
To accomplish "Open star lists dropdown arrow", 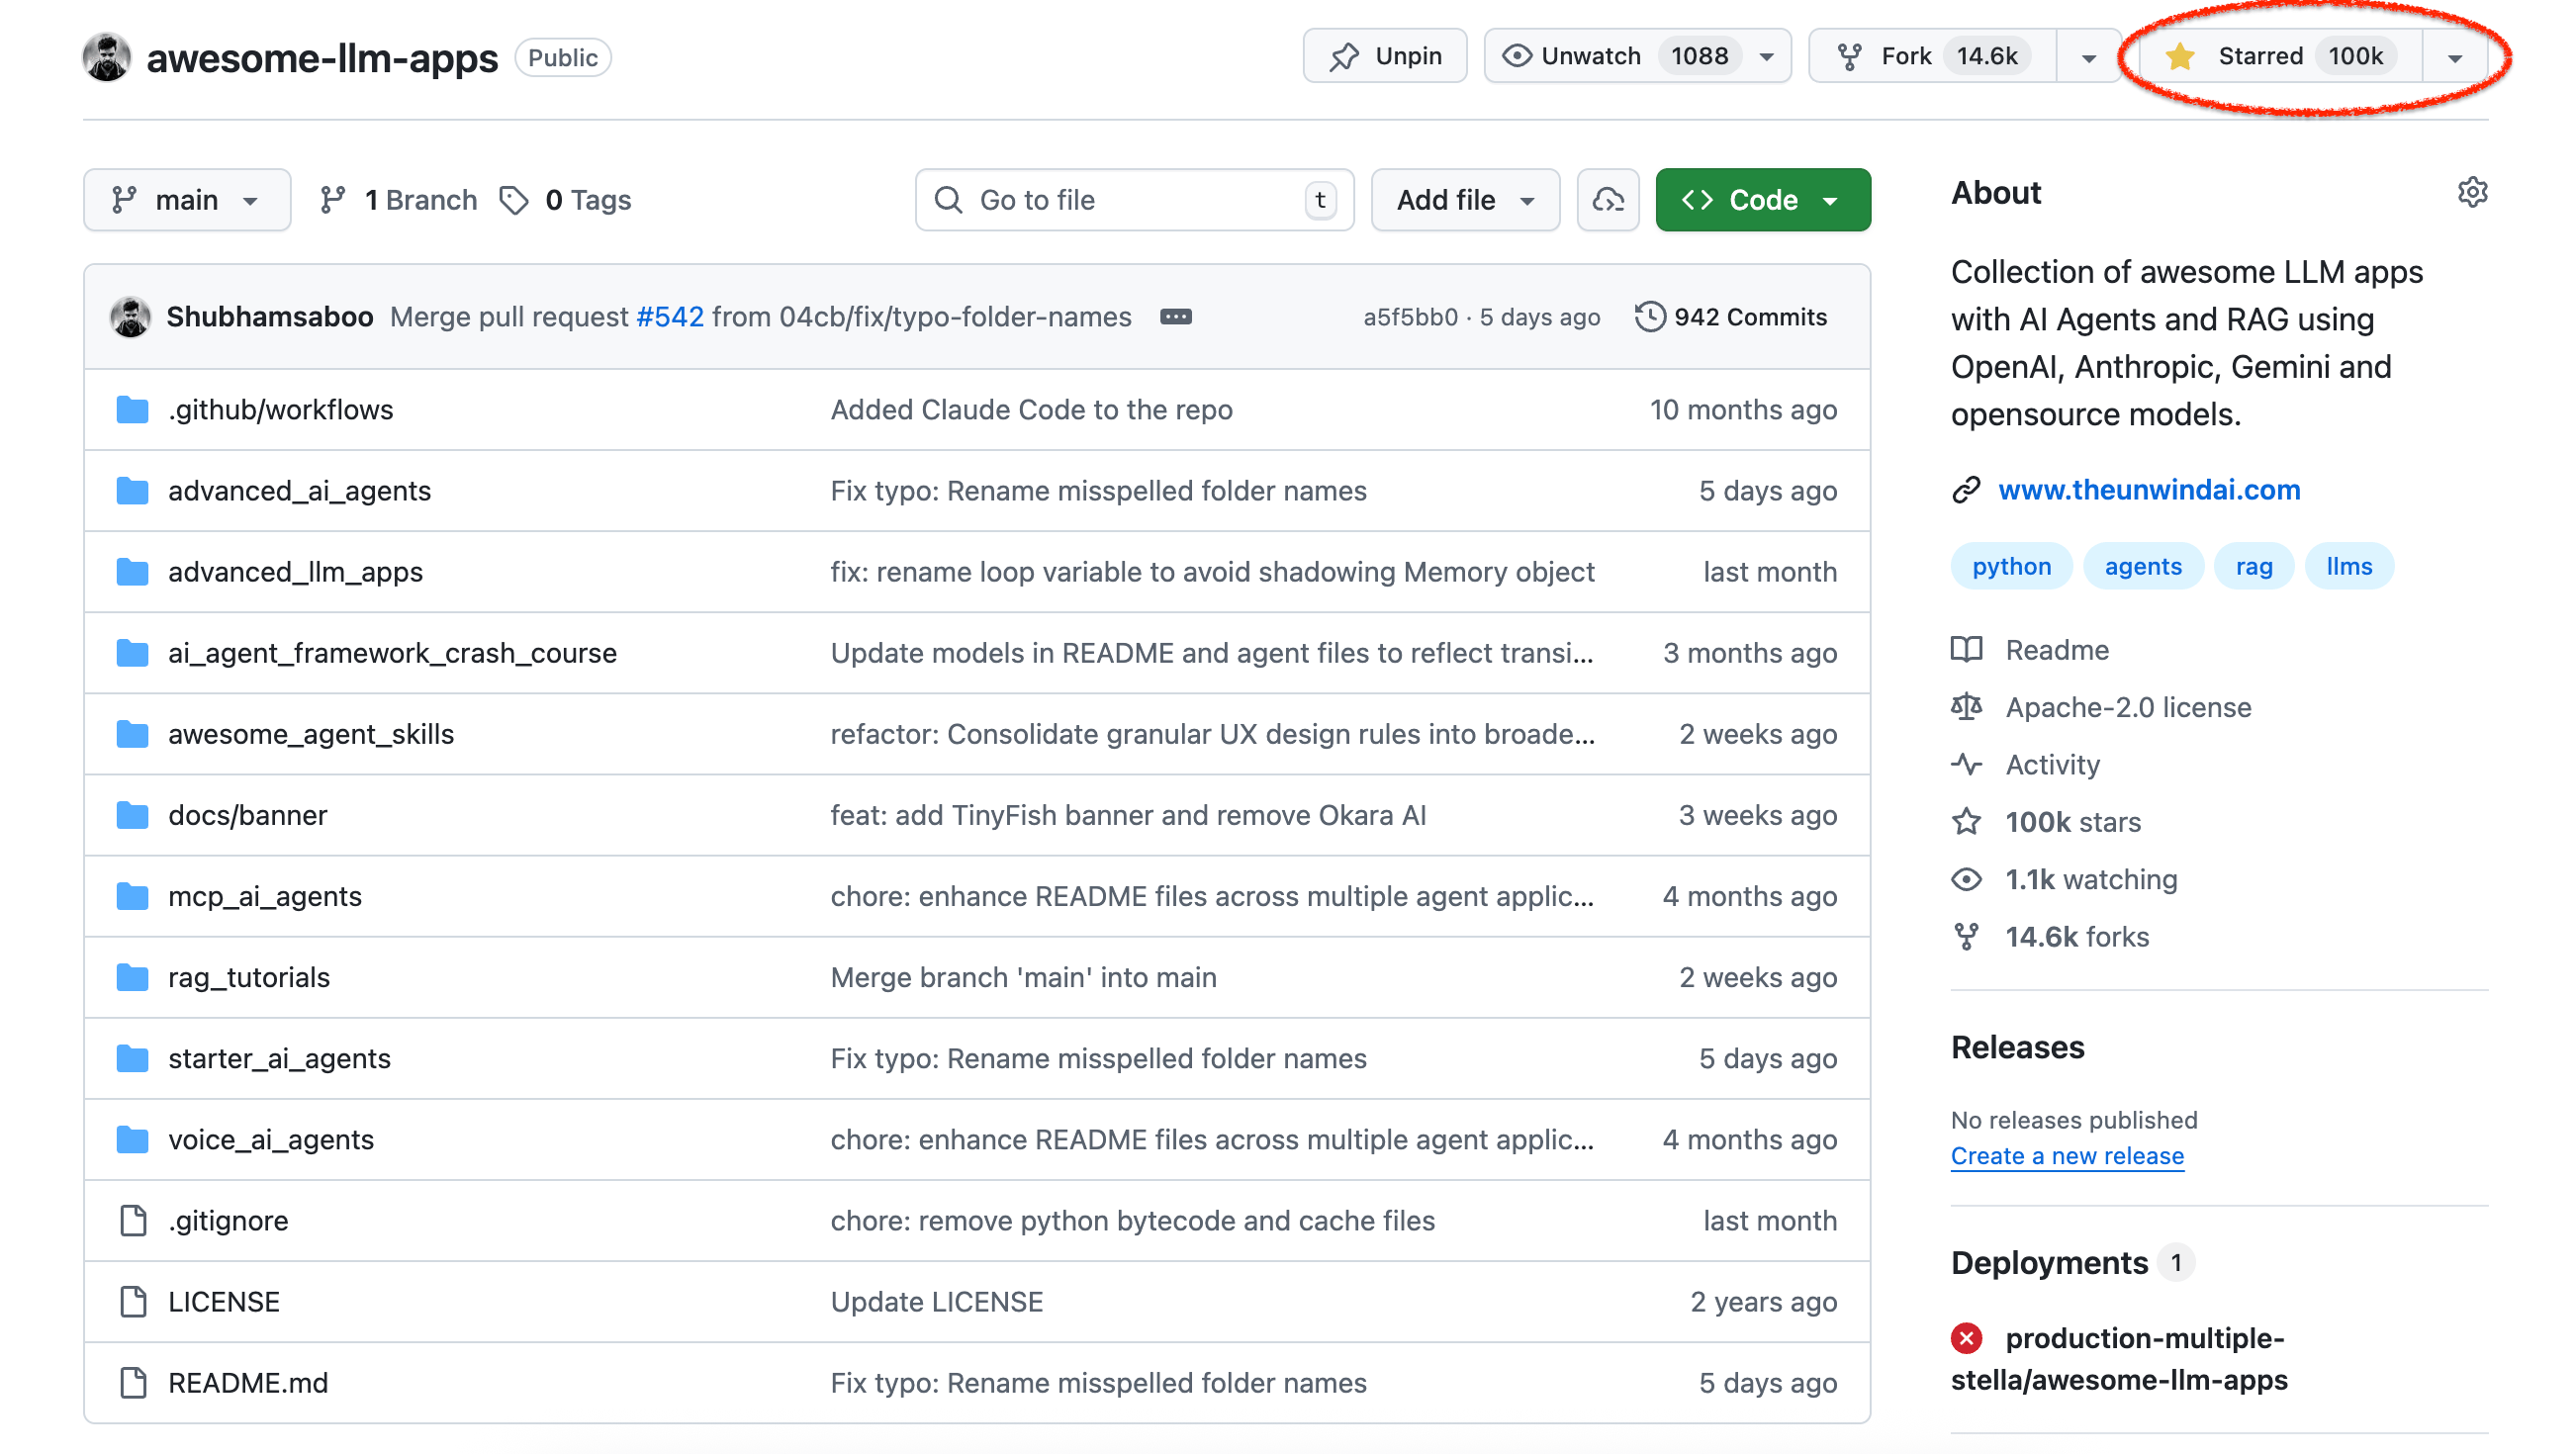I will pos(2454,57).
